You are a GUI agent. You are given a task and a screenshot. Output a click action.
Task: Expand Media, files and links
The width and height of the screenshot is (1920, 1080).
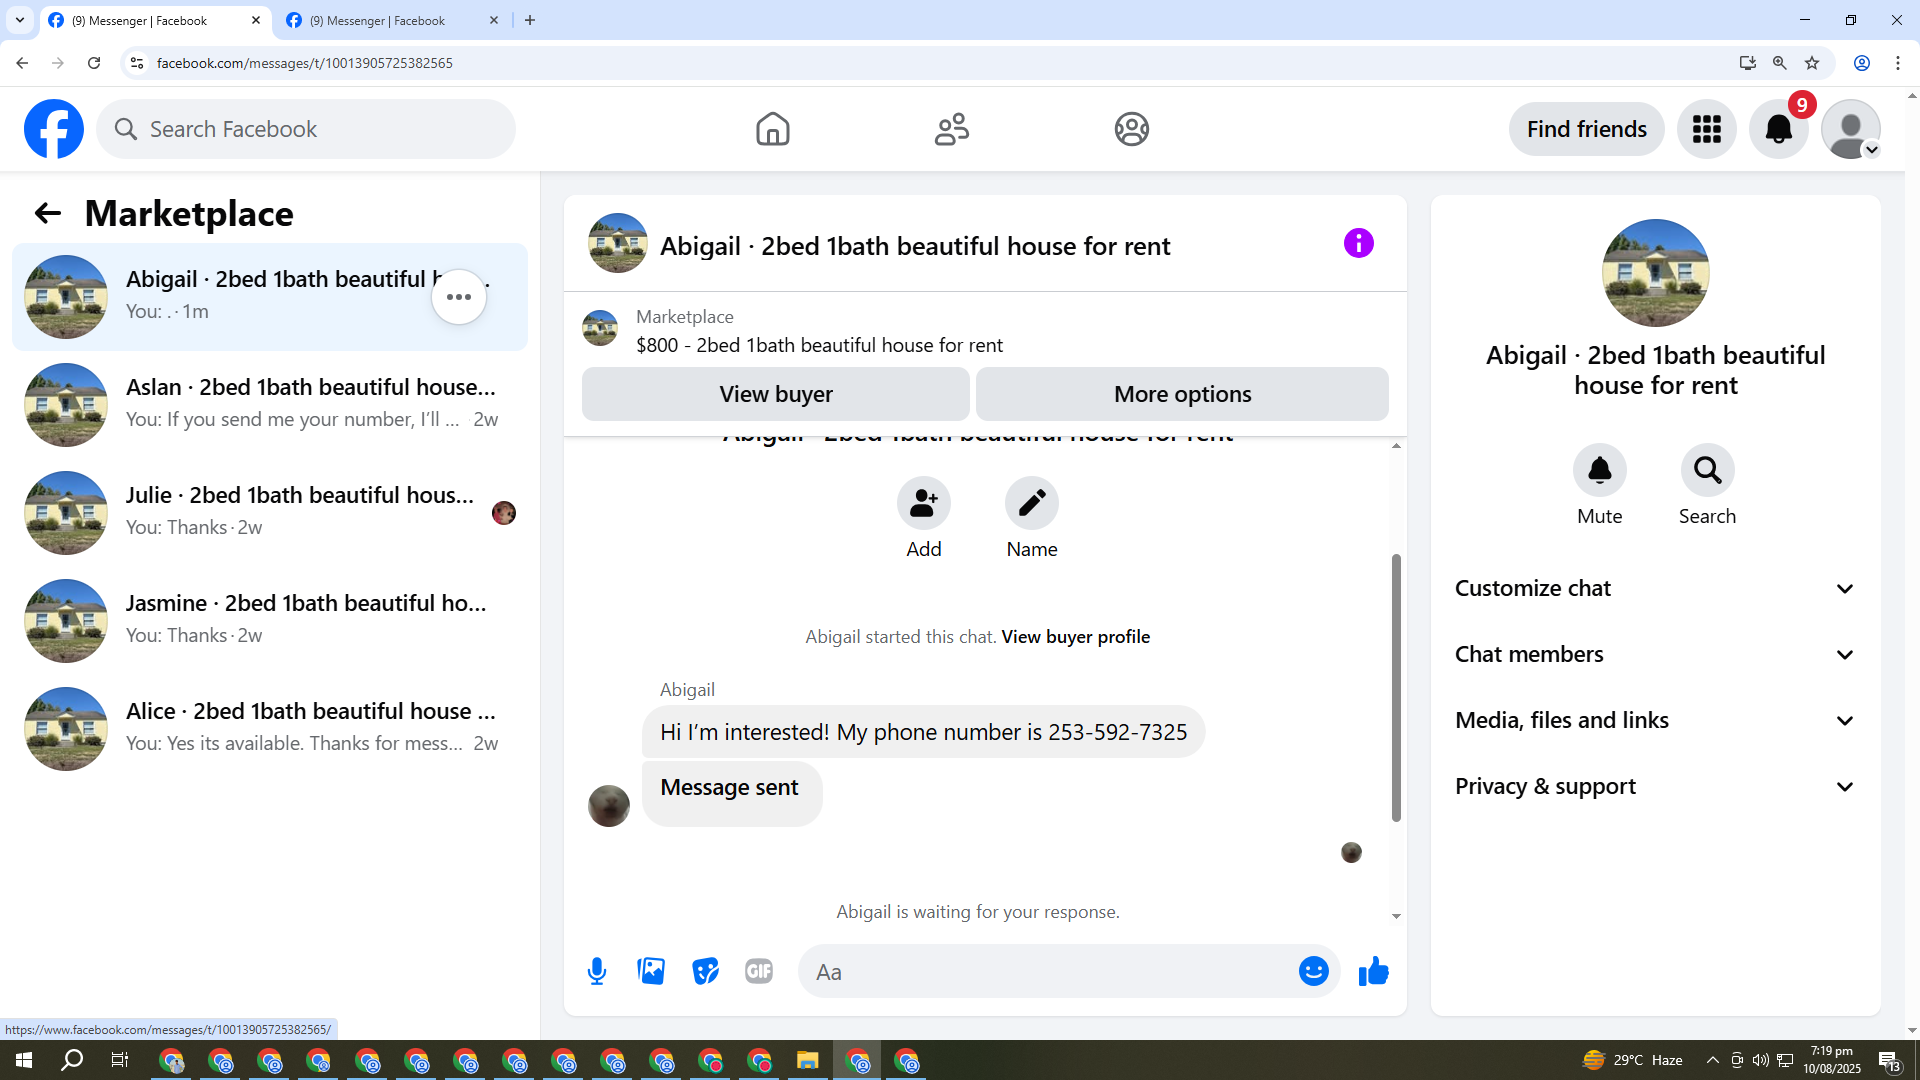coord(1655,721)
